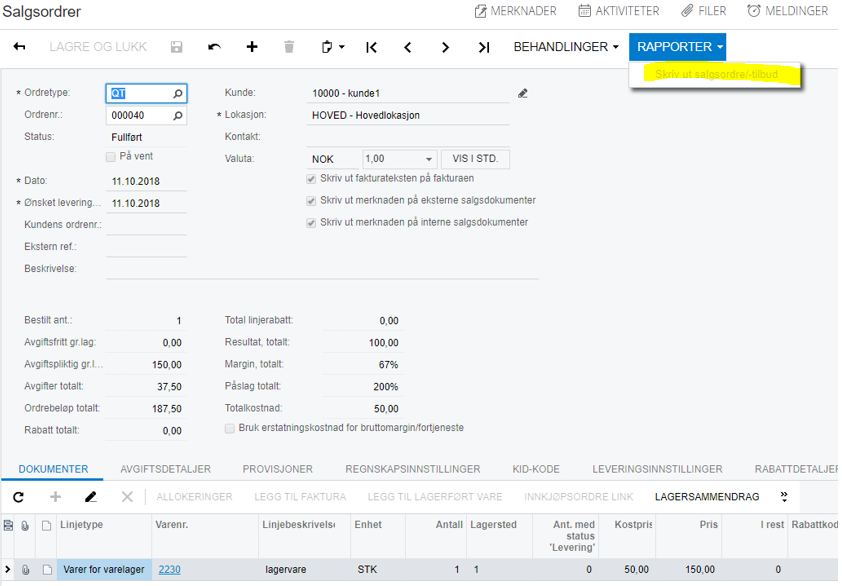Open item 2230 link
The width and height of the screenshot is (842, 586).
click(170, 569)
